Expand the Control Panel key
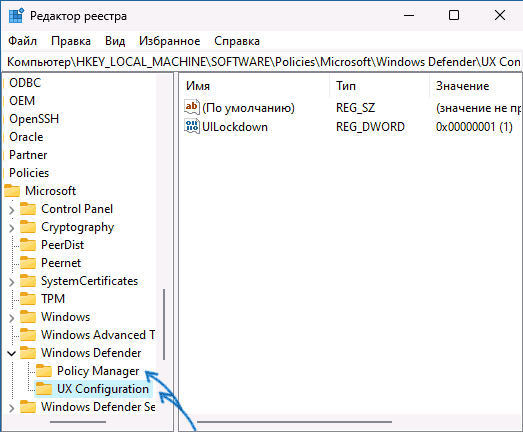 [x=12, y=210]
